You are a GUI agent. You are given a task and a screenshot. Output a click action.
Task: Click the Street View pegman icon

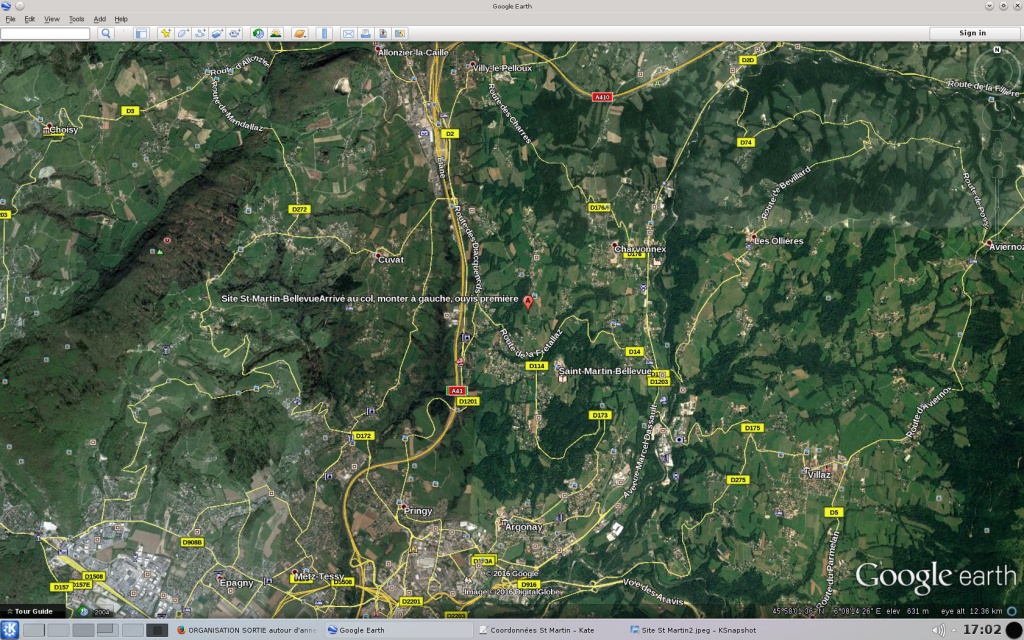997,148
